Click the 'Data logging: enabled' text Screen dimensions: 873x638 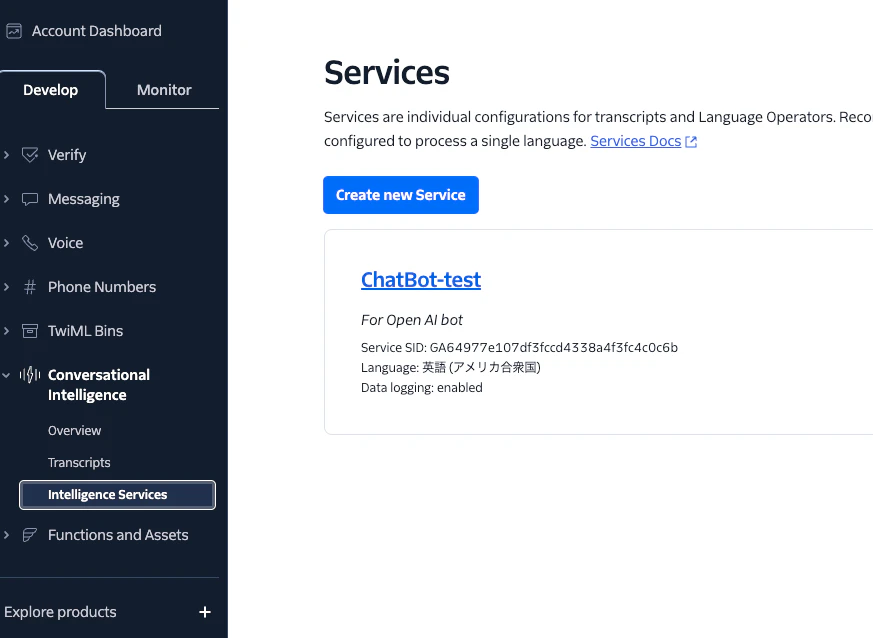click(x=421, y=387)
